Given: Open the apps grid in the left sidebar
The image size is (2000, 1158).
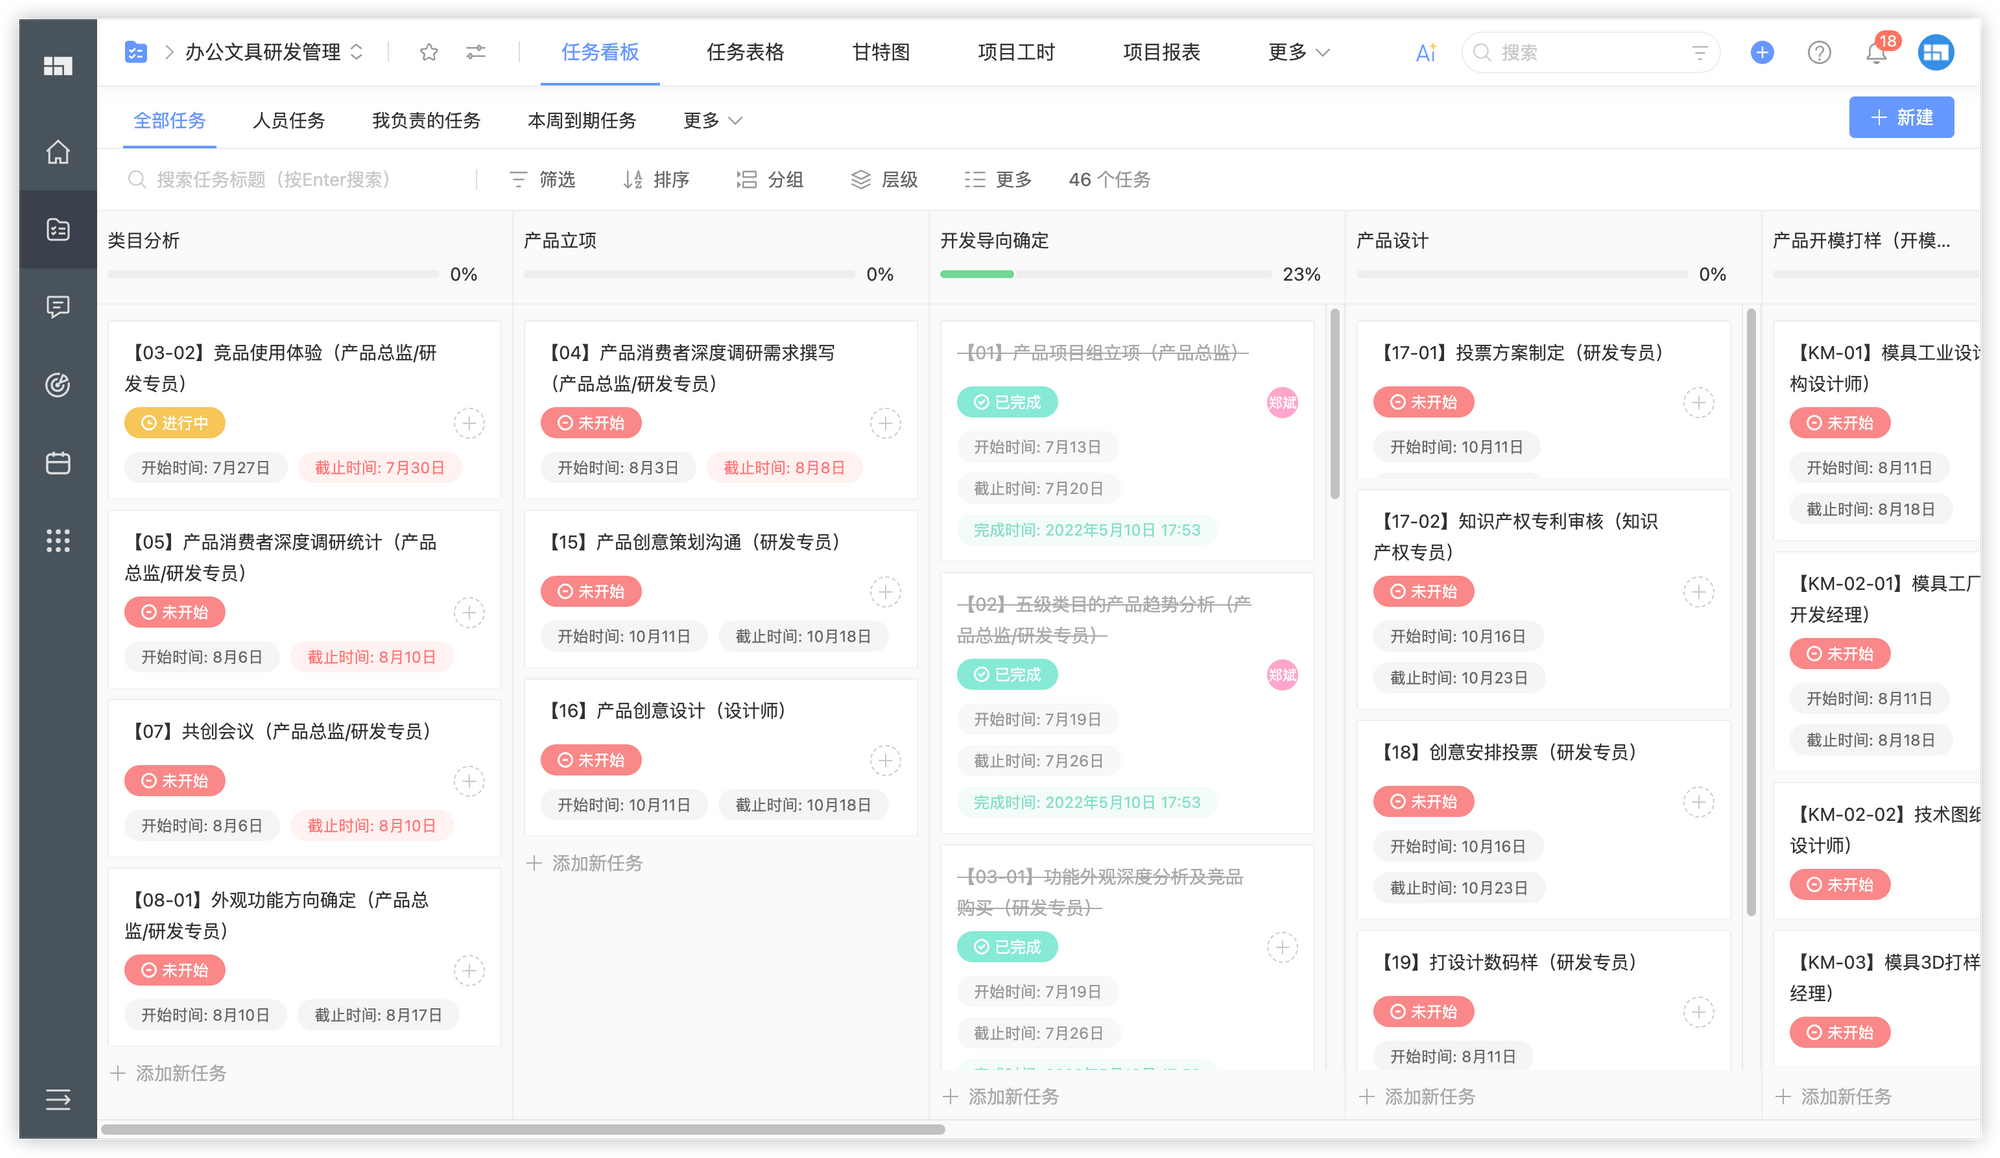Looking at the screenshot, I should pyautogui.click(x=57, y=541).
